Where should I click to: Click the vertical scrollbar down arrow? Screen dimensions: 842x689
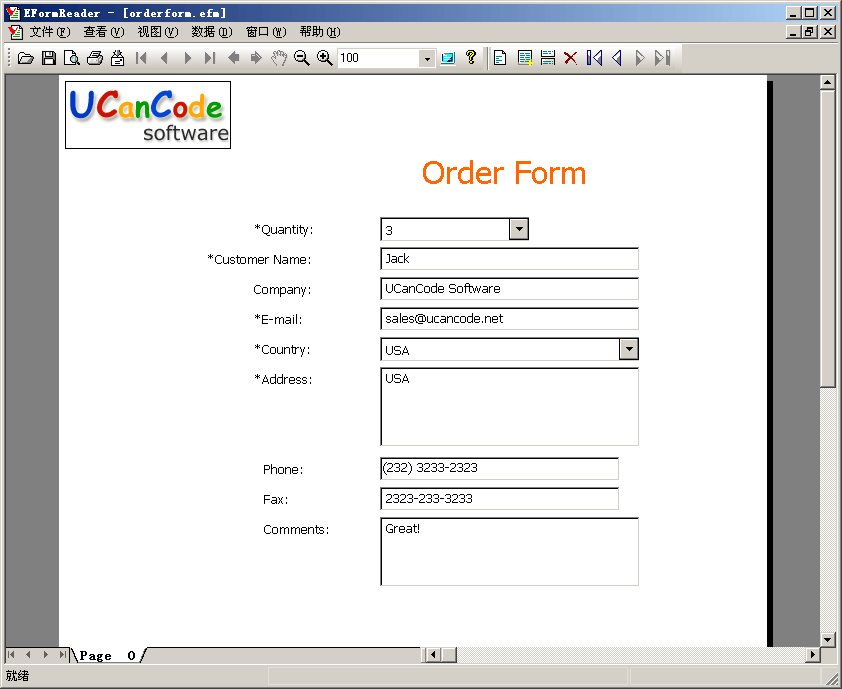tap(827, 639)
